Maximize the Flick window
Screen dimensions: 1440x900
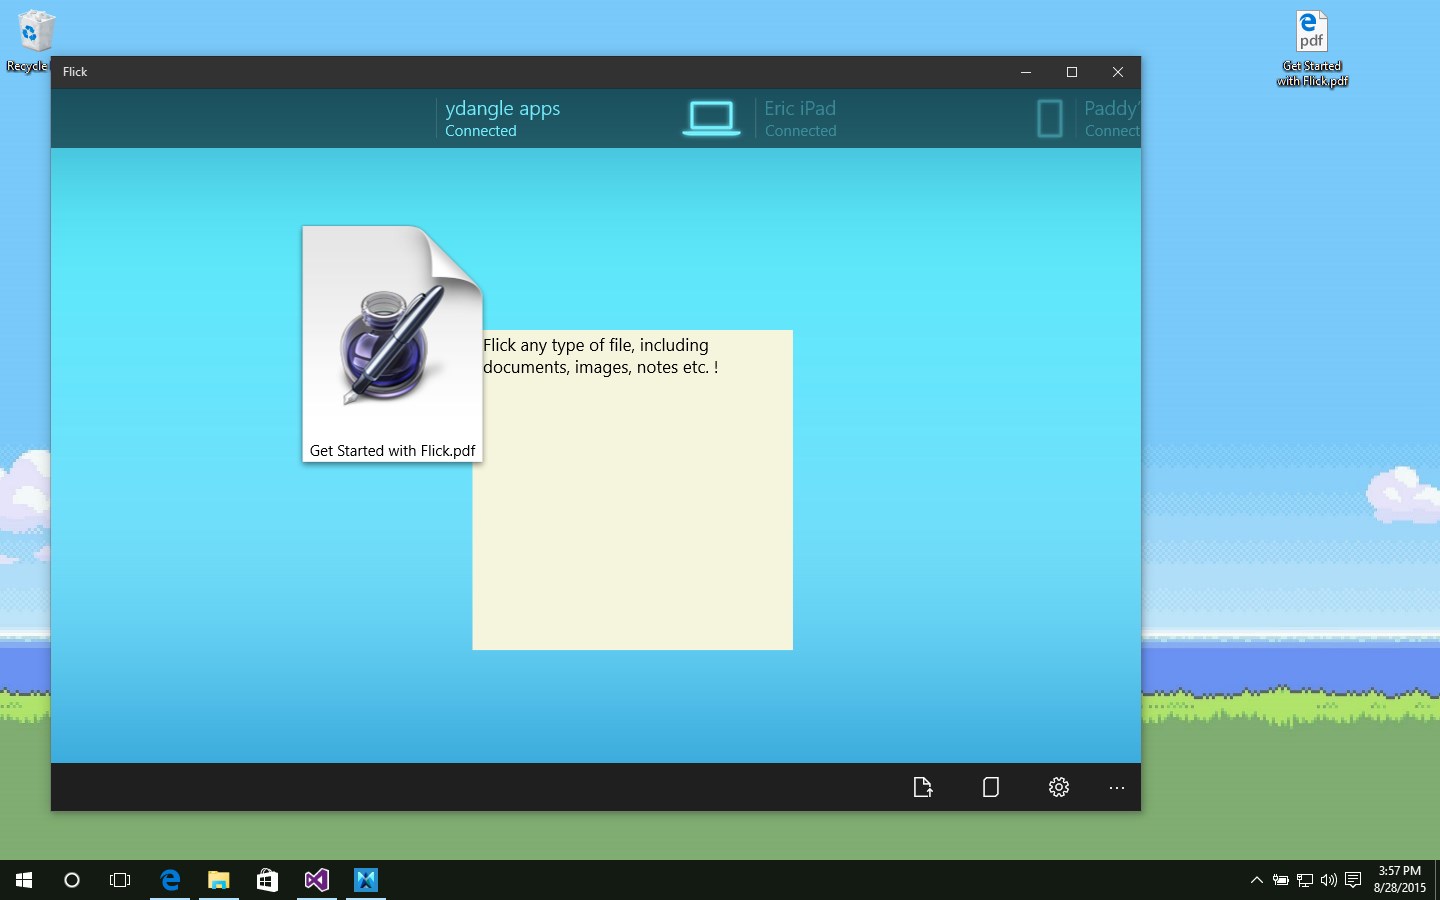coord(1072,72)
